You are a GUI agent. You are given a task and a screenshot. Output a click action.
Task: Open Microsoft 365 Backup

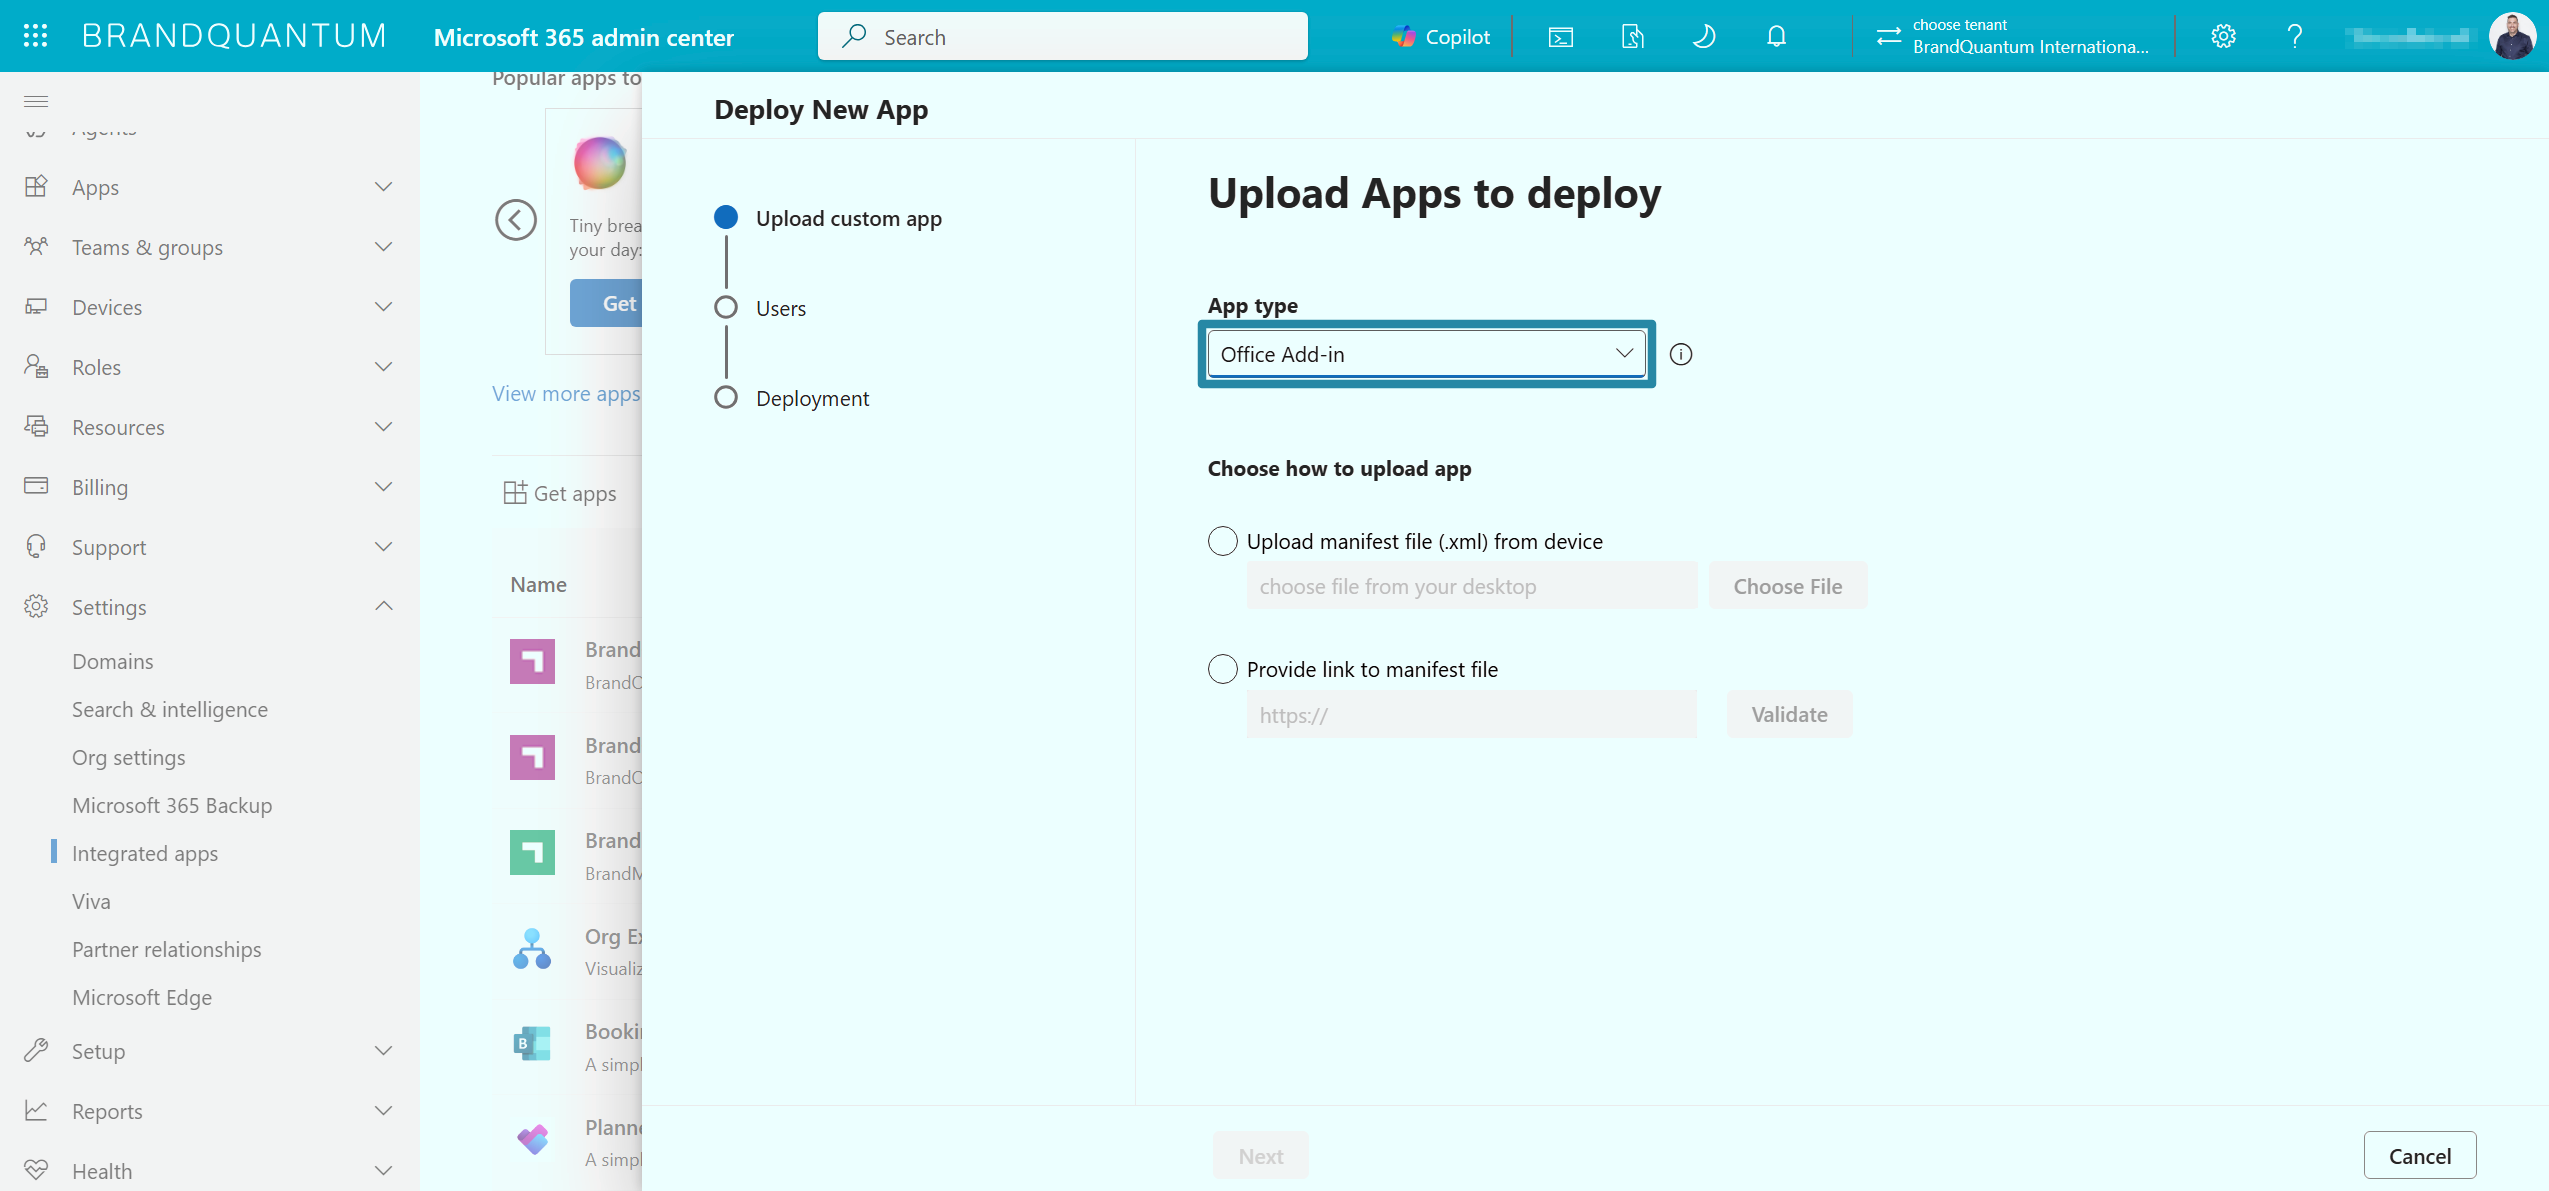[x=172, y=805]
